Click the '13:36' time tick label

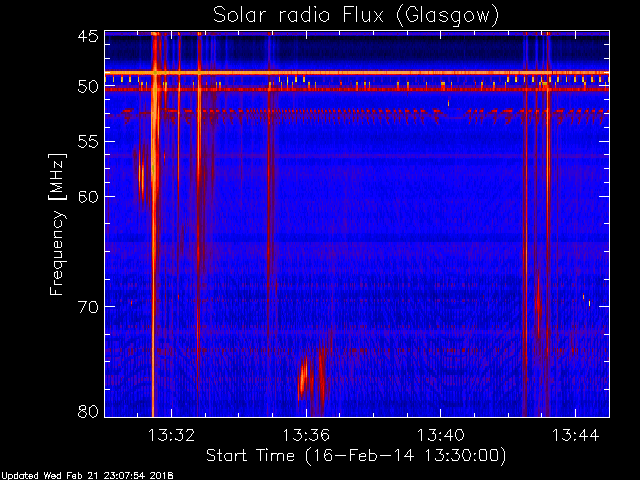pos(306,435)
